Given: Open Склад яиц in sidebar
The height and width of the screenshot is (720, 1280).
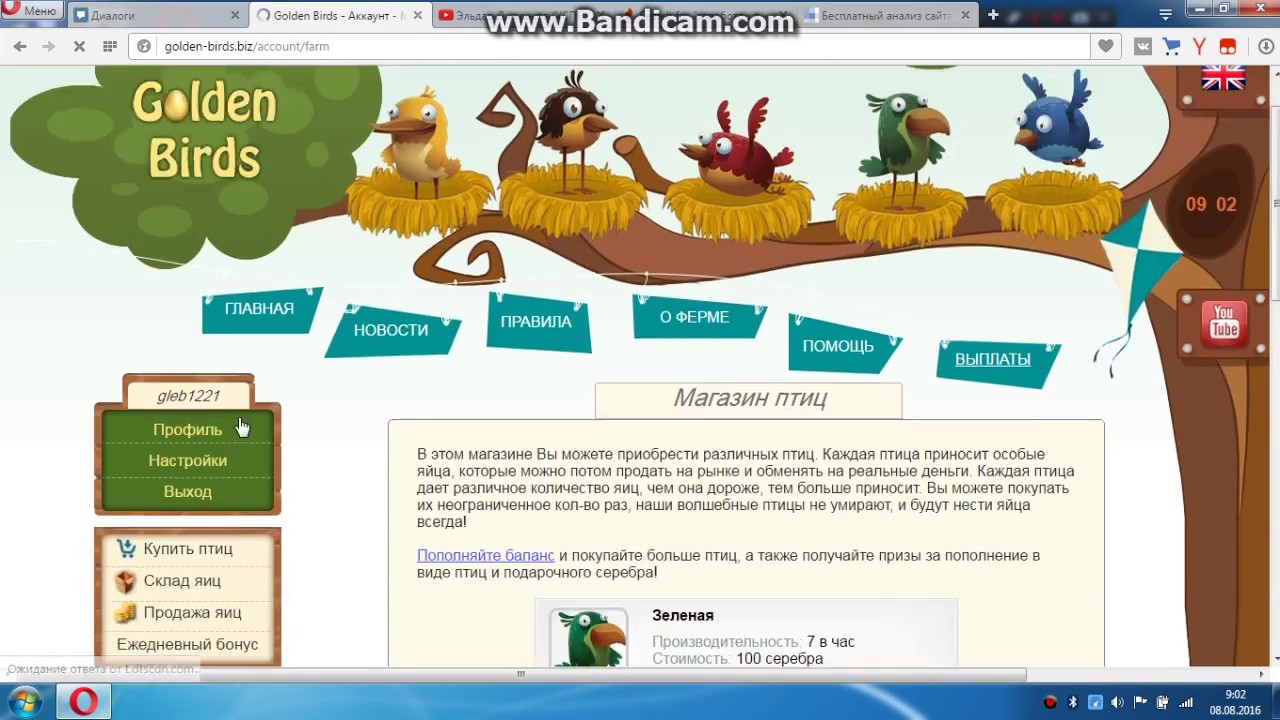Looking at the screenshot, I should click(x=182, y=581).
